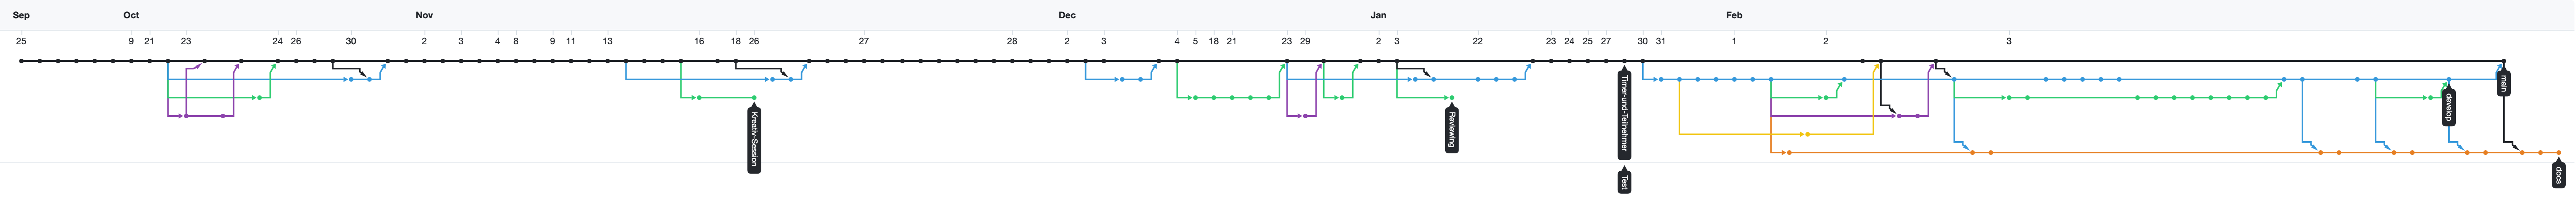Viewport: 2576px width, 206px height.
Task: Click the Feb month header
Action: click(1734, 15)
